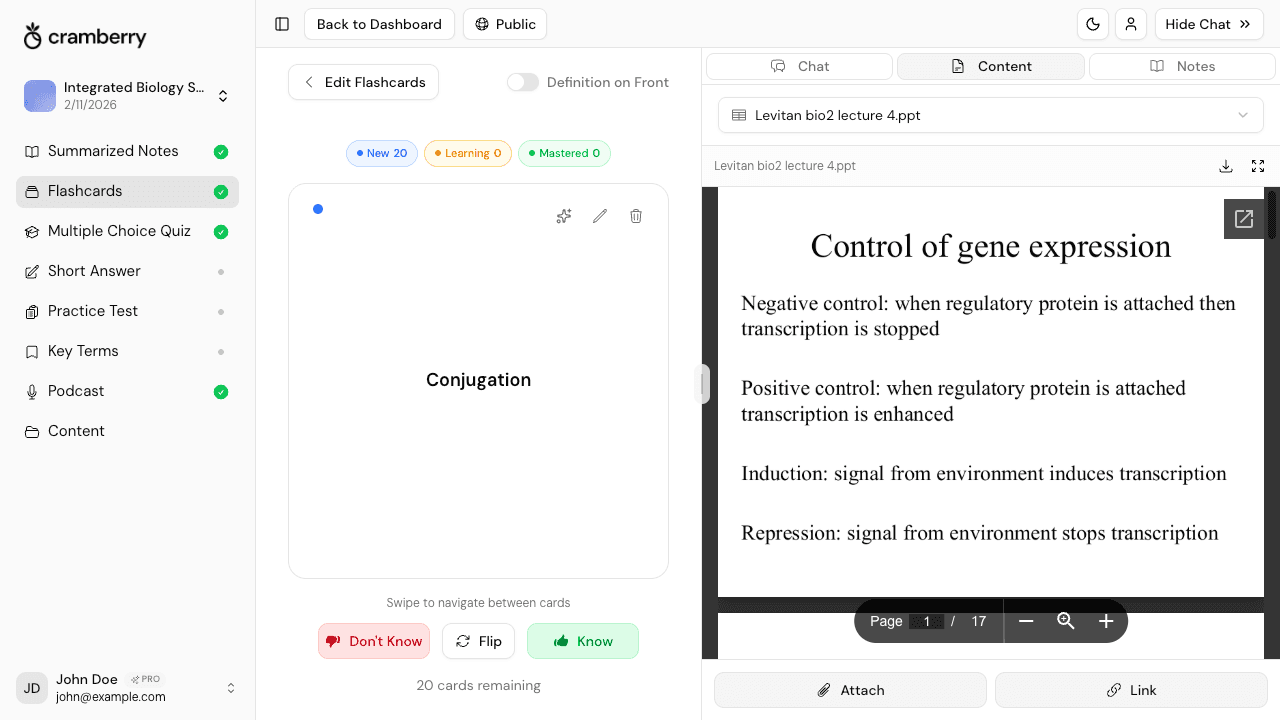Switch to the Chat tab
The height and width of the screenshot is (720, 1280).
click(x=799, y=66)
